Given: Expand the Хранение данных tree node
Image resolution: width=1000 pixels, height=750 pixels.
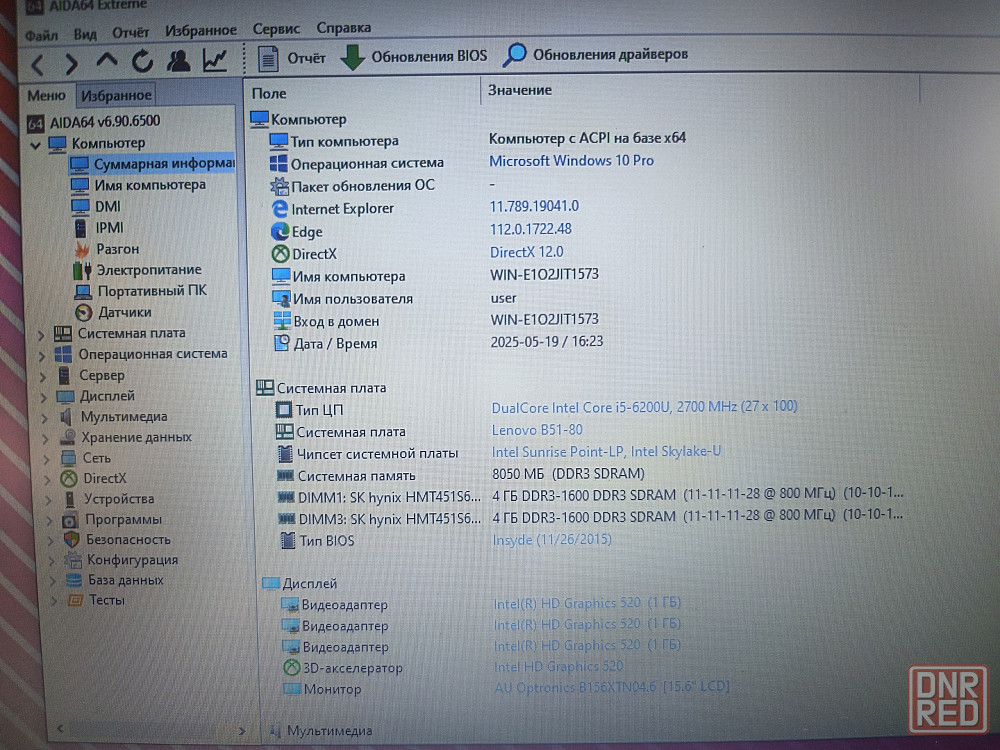Looking at the screenshot, I should point(46,439).
